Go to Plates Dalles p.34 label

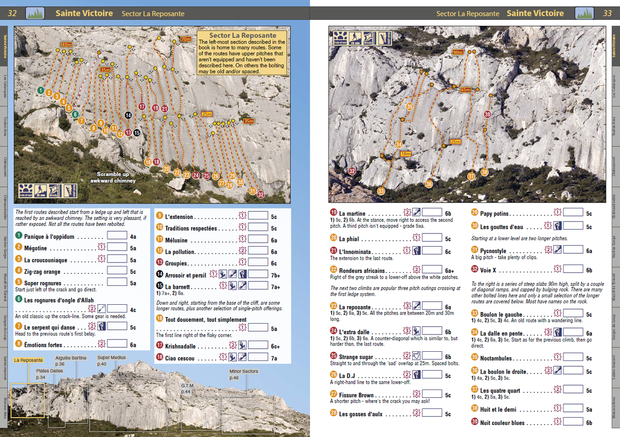click(x=49, y=374)
